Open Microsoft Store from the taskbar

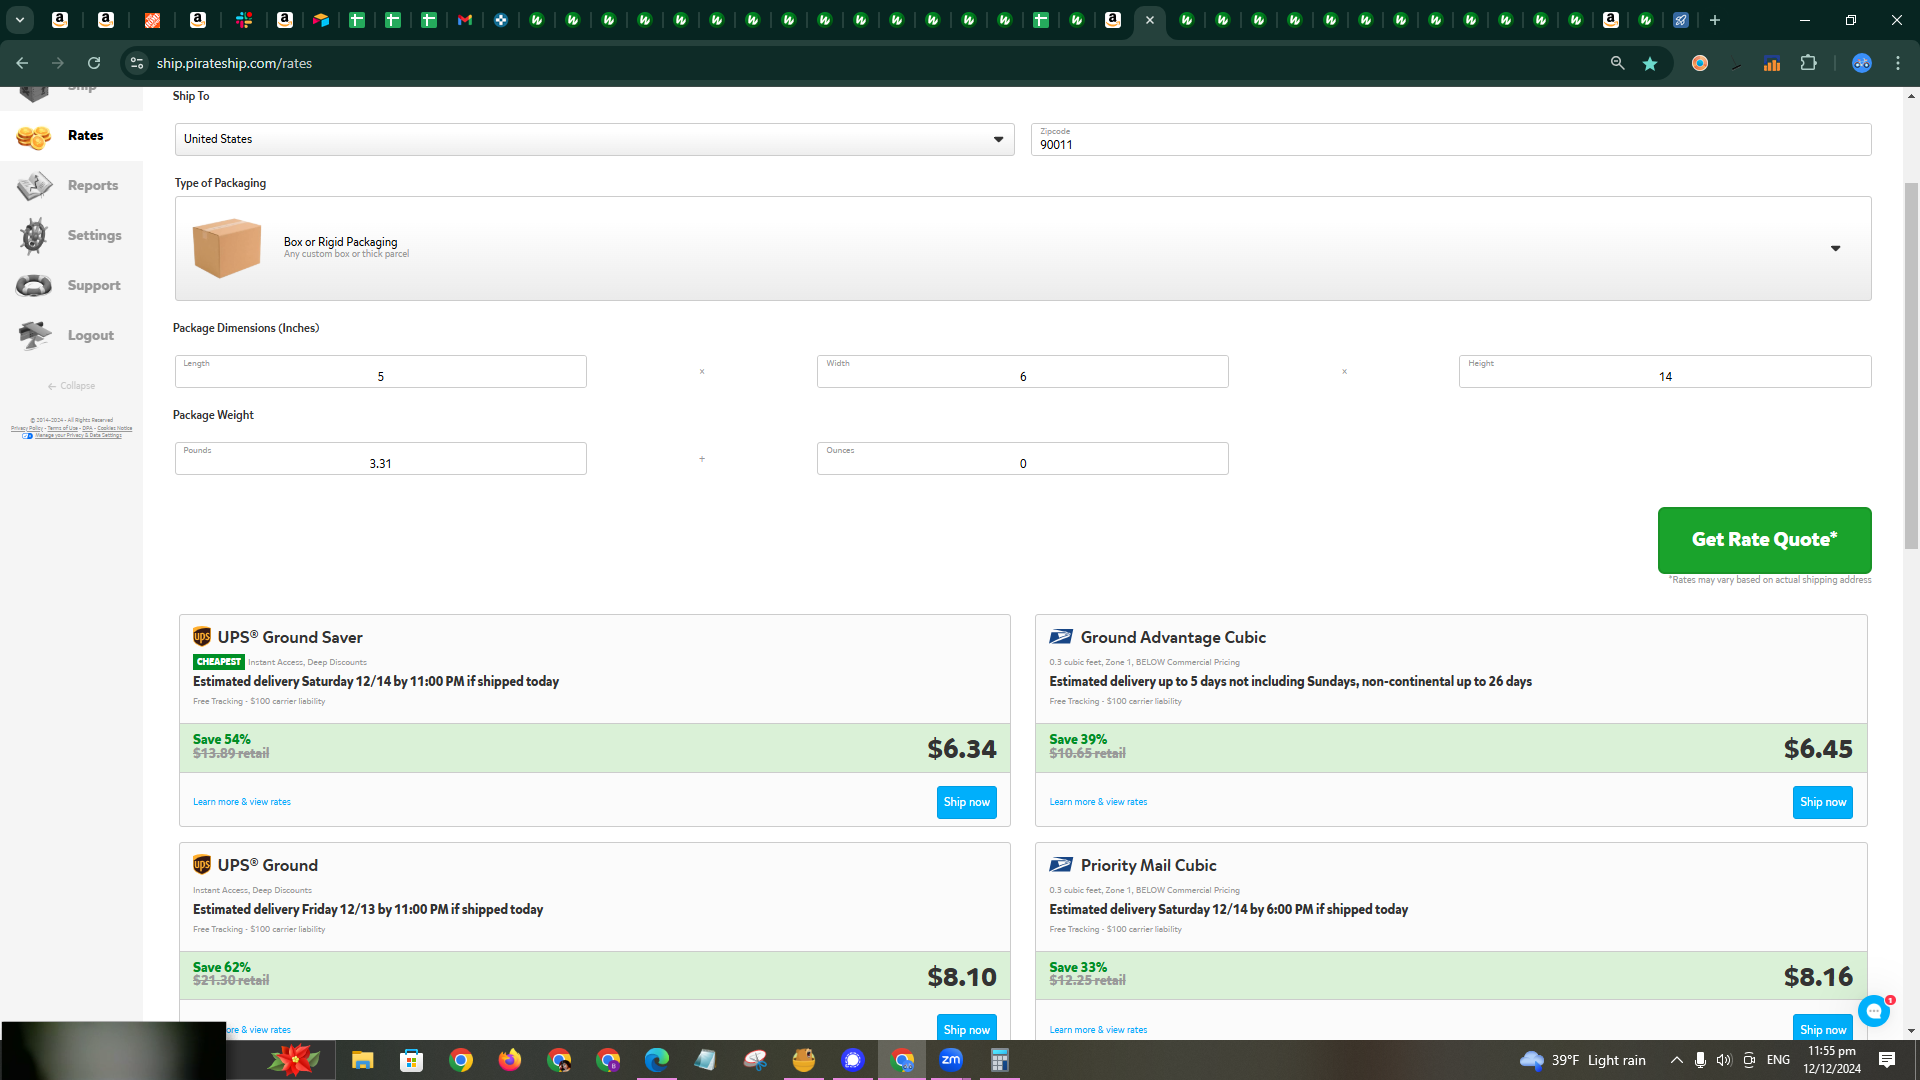[x=411, y=1060]
